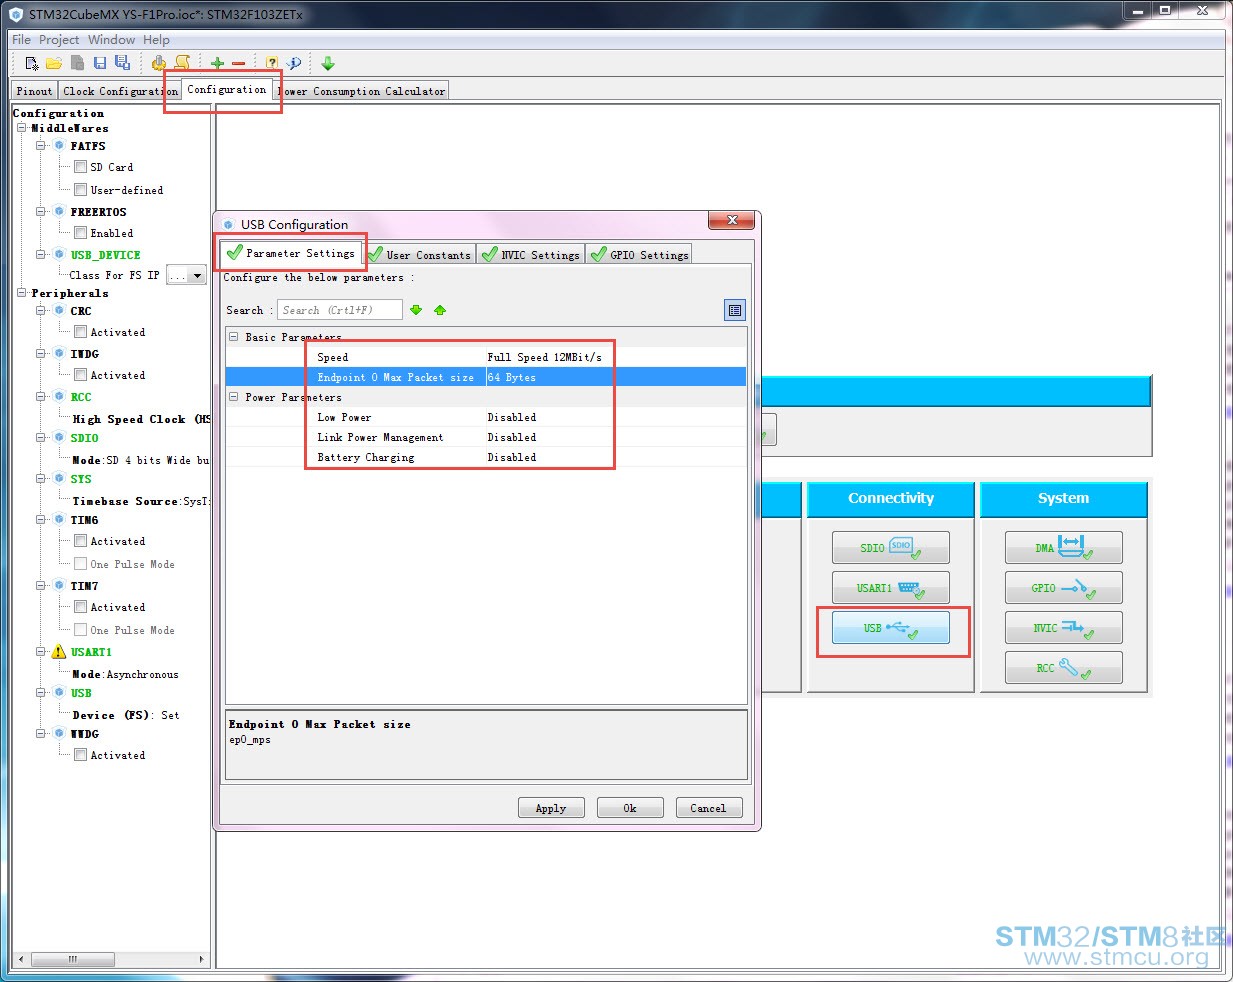Image resolution: width=1233 pixels, height=982 pixels.
Task: Select Link Power Management parameter row
Action: click(x=486, y=437)
